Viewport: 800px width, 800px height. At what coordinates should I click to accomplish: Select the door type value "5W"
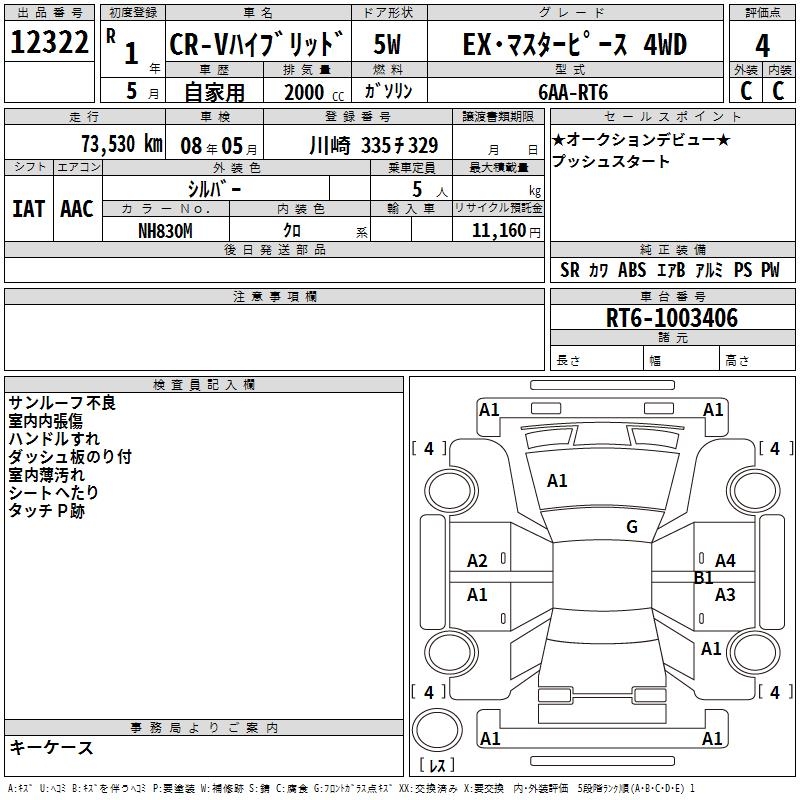pyautogui.click(x=388, y=44)
